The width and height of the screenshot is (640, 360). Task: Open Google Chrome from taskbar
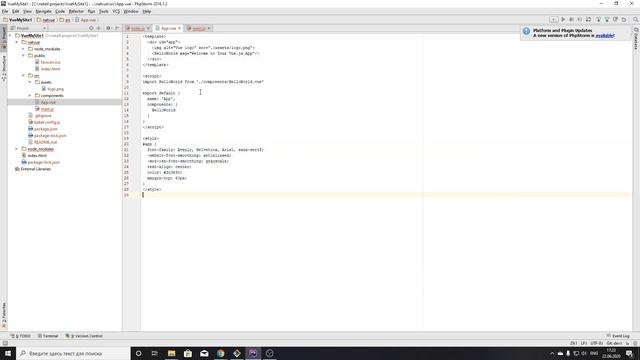pos(220,353)
